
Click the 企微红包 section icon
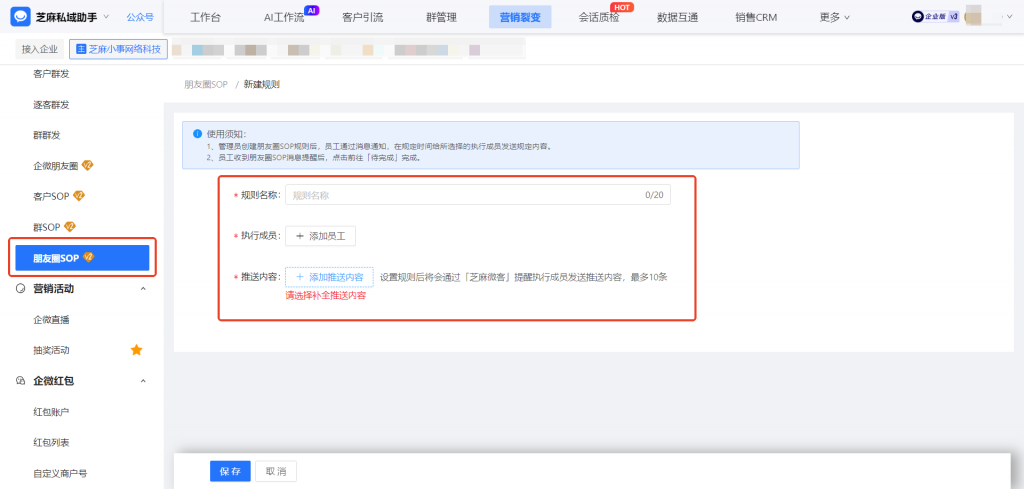pos(20,381)
